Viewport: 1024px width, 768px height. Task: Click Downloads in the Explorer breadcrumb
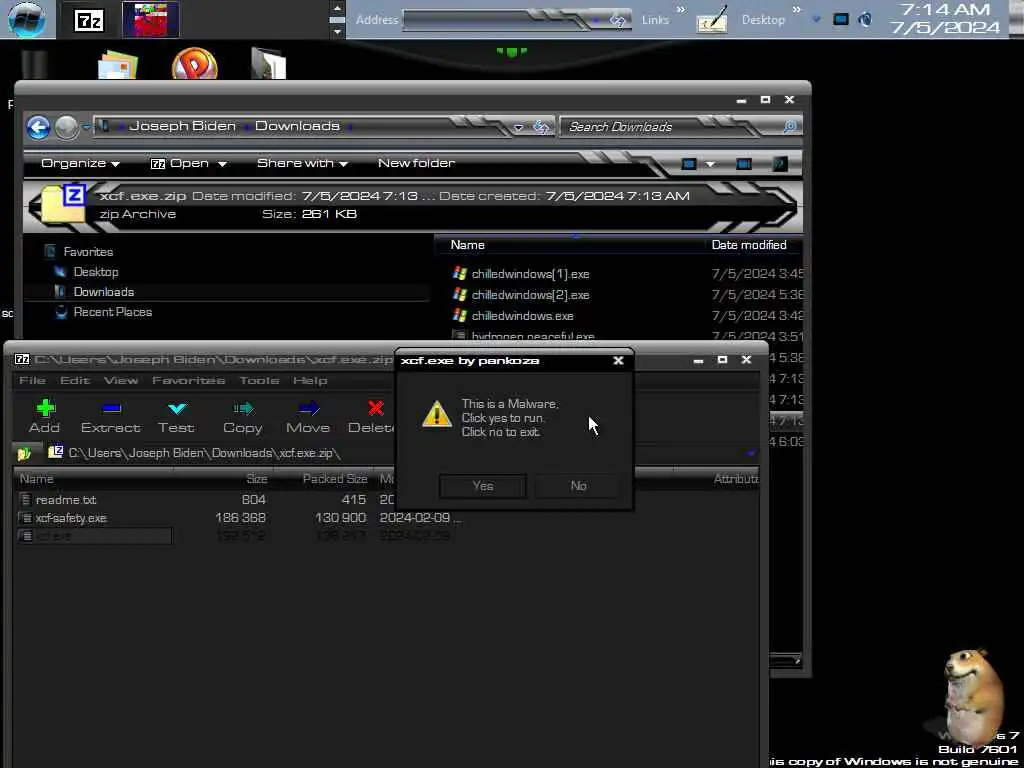[x=297, y=126]
